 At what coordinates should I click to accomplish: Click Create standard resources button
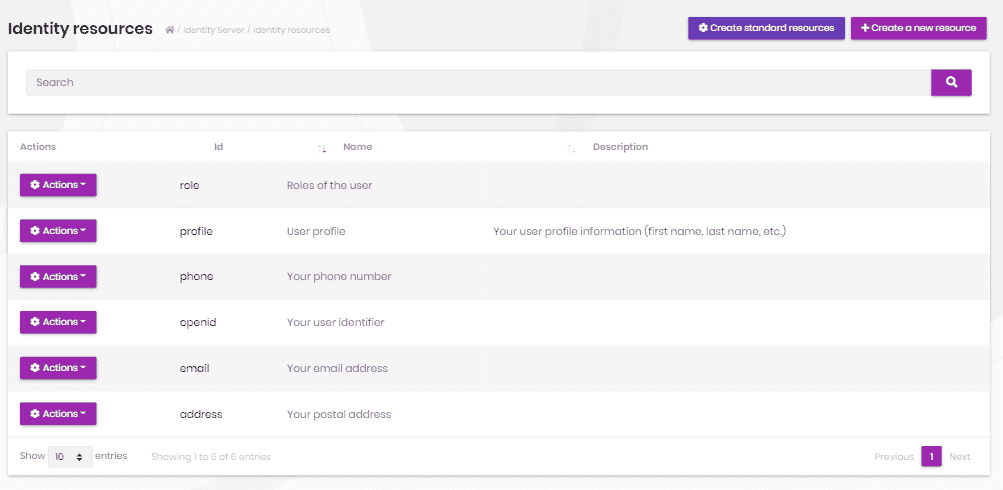[x=766, y=28]
